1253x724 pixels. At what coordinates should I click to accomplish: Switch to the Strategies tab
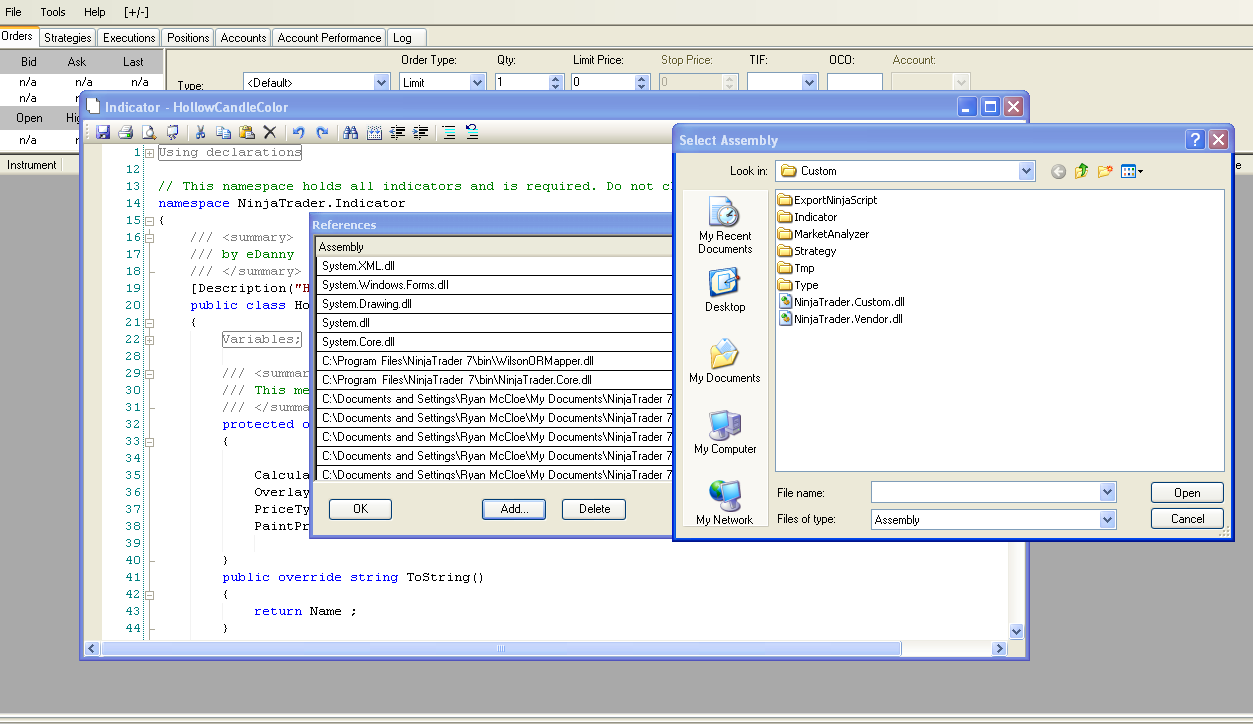68,38
